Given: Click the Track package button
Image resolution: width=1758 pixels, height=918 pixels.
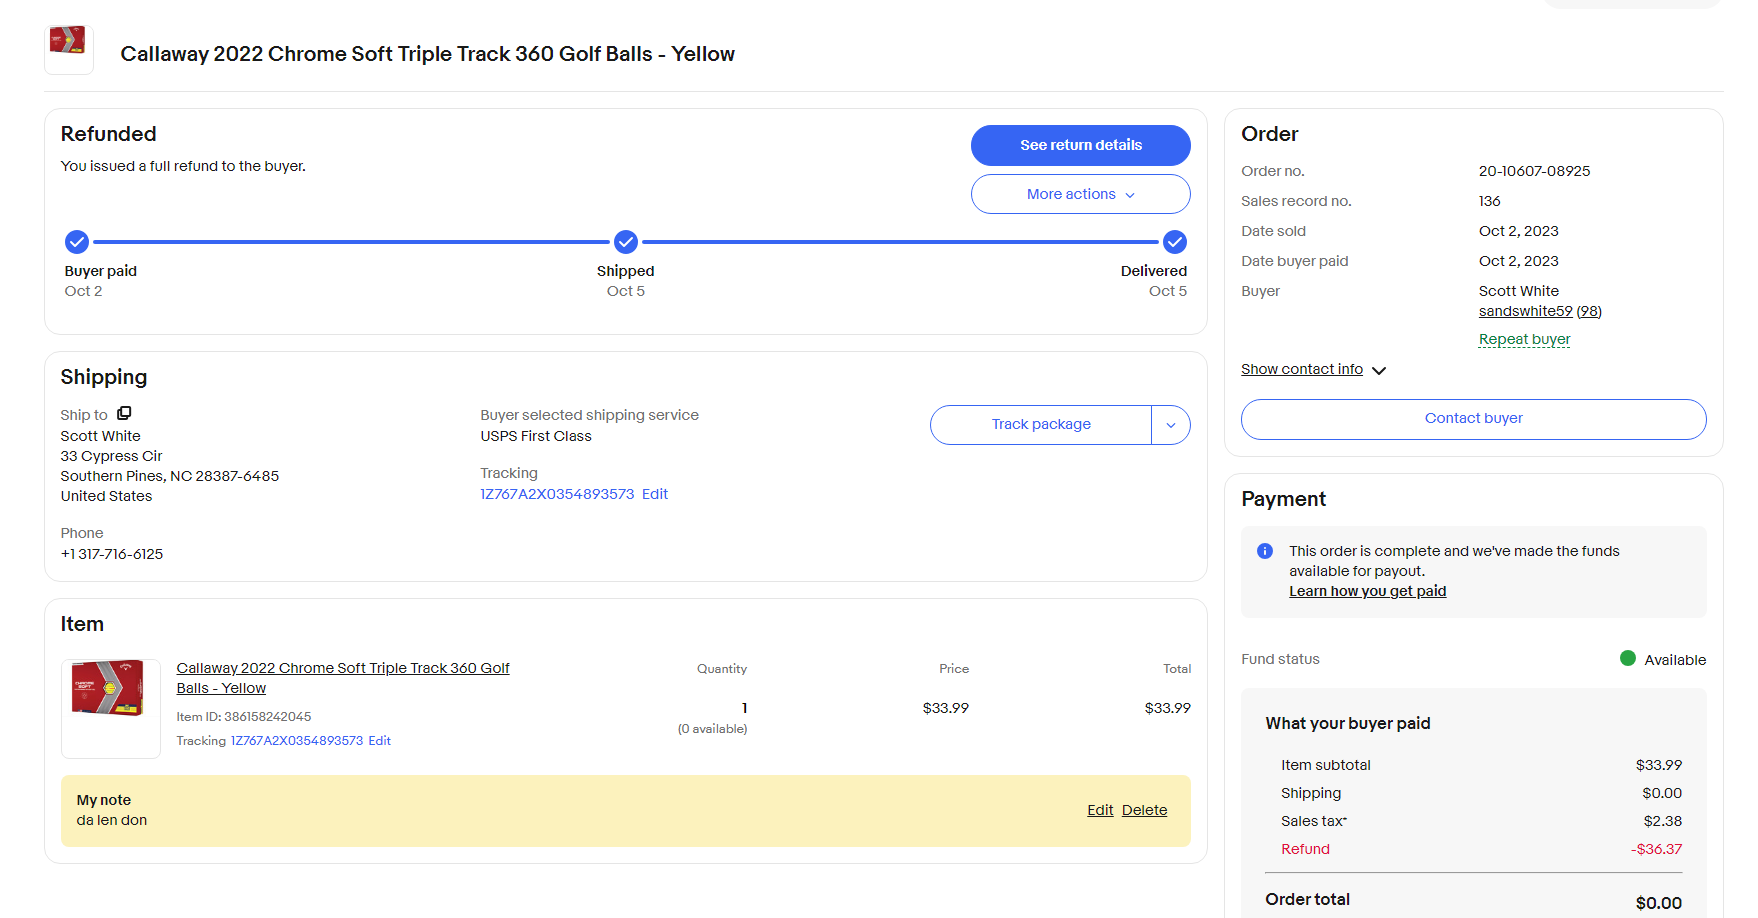Looking at the screenshot, I should click(x=1041, y=425).
